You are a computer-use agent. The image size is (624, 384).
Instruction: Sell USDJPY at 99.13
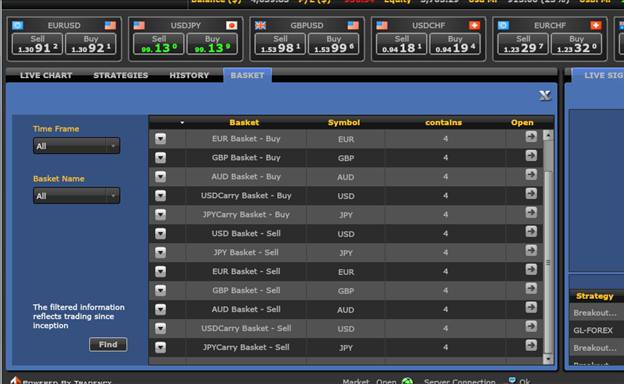pos(159,44)
